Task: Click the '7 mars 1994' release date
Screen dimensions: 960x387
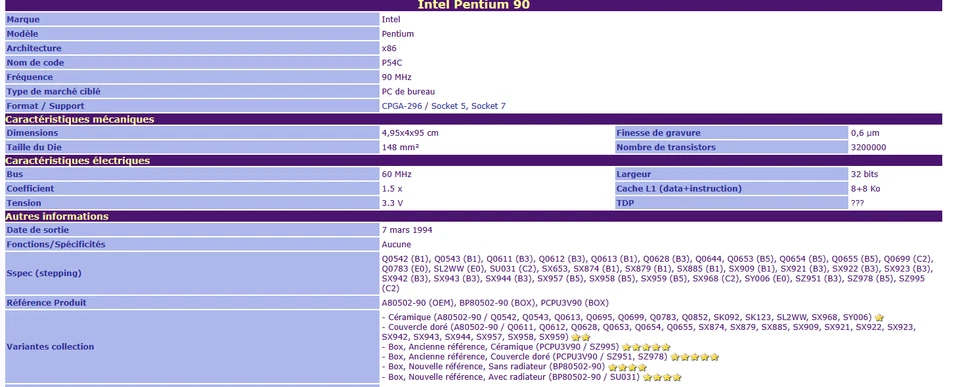Action: point(407,230)
